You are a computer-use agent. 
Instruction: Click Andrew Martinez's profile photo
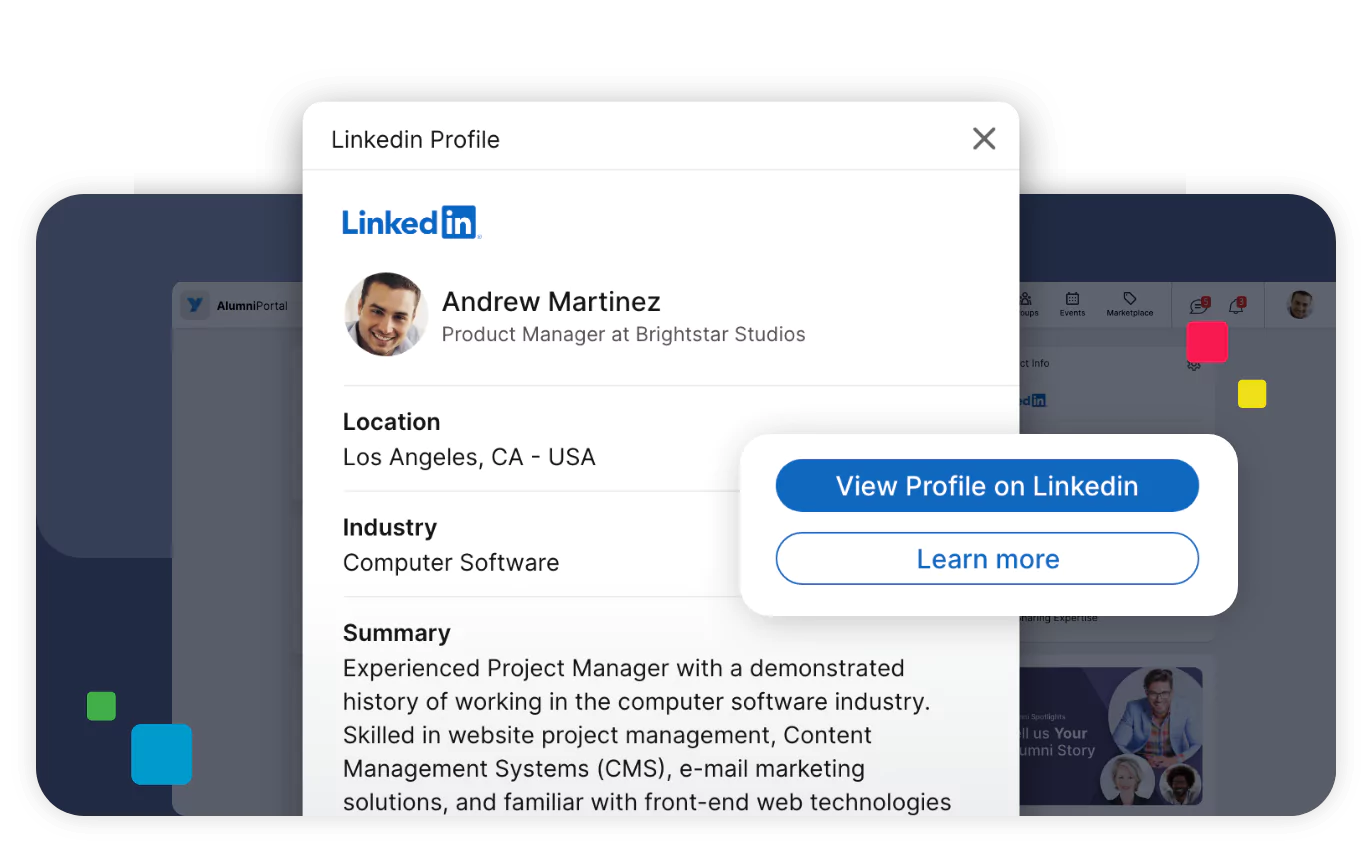point(385,314)
